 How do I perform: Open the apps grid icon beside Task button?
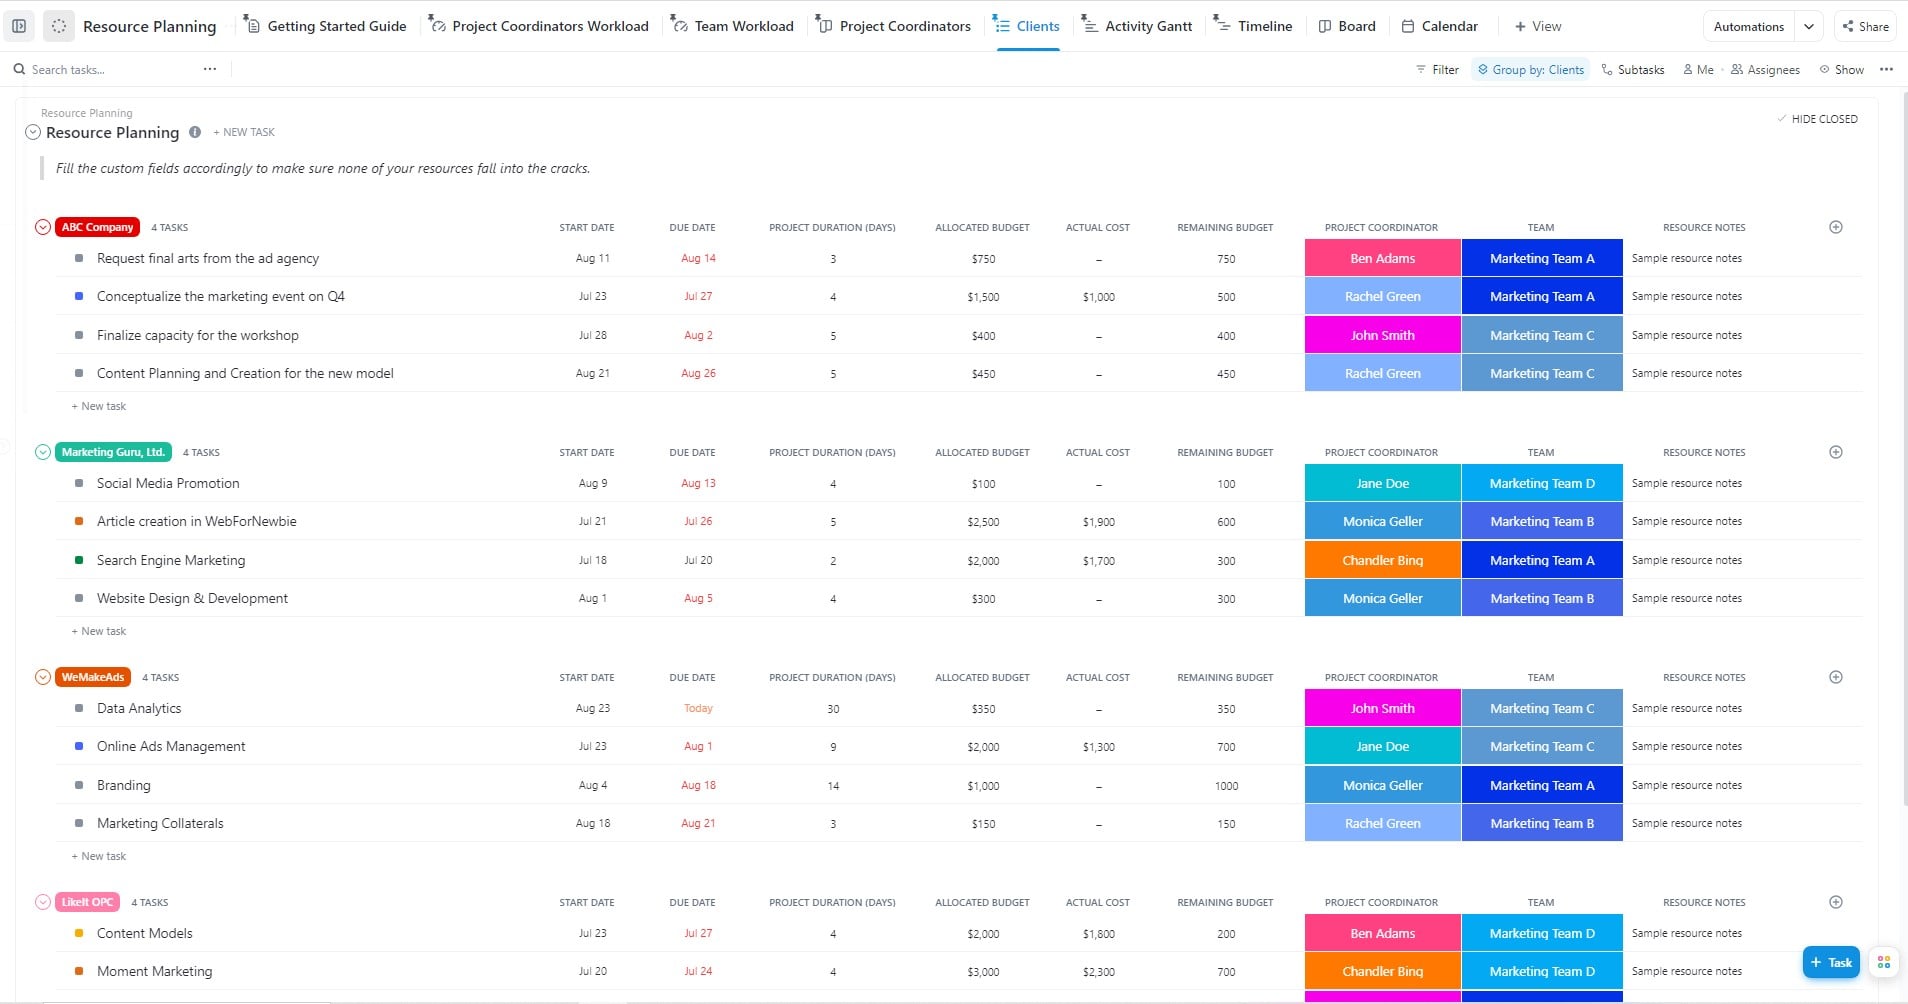pos(1883,962)
